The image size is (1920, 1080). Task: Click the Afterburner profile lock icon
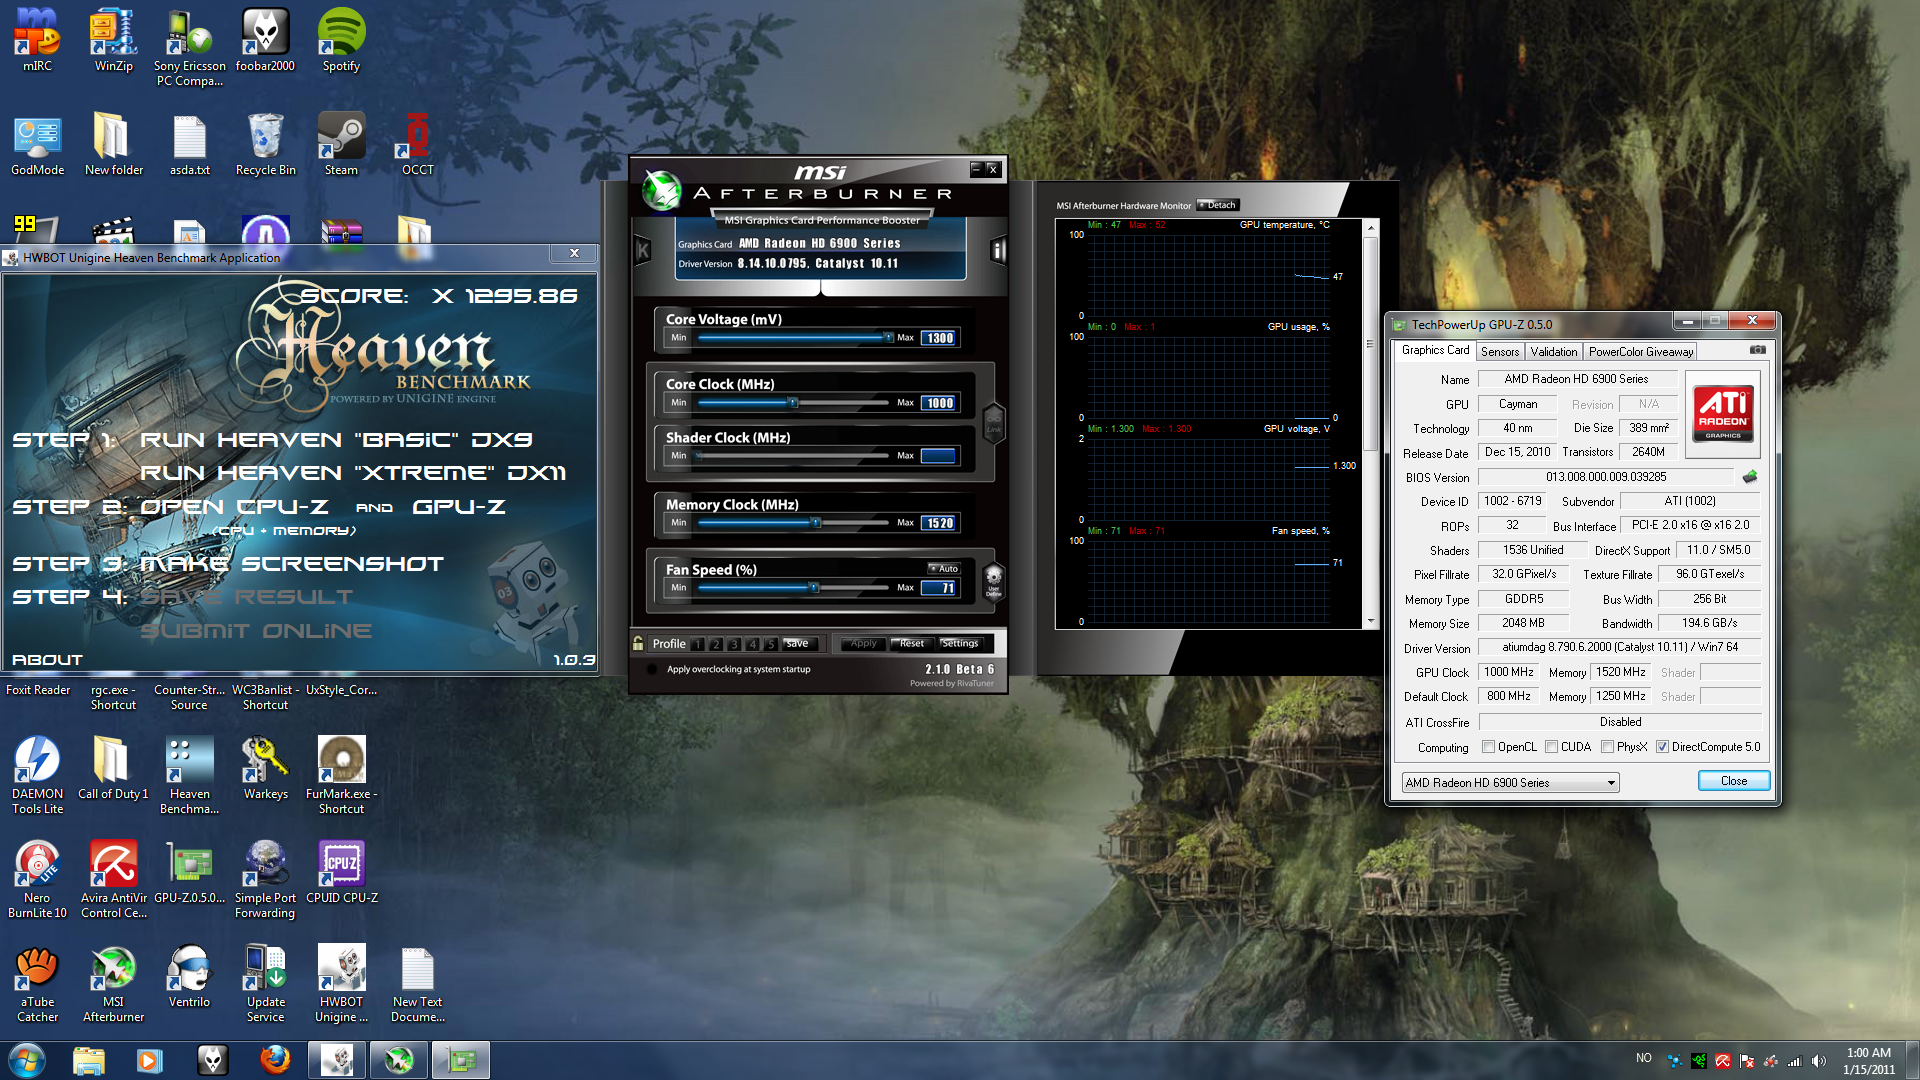638,643
